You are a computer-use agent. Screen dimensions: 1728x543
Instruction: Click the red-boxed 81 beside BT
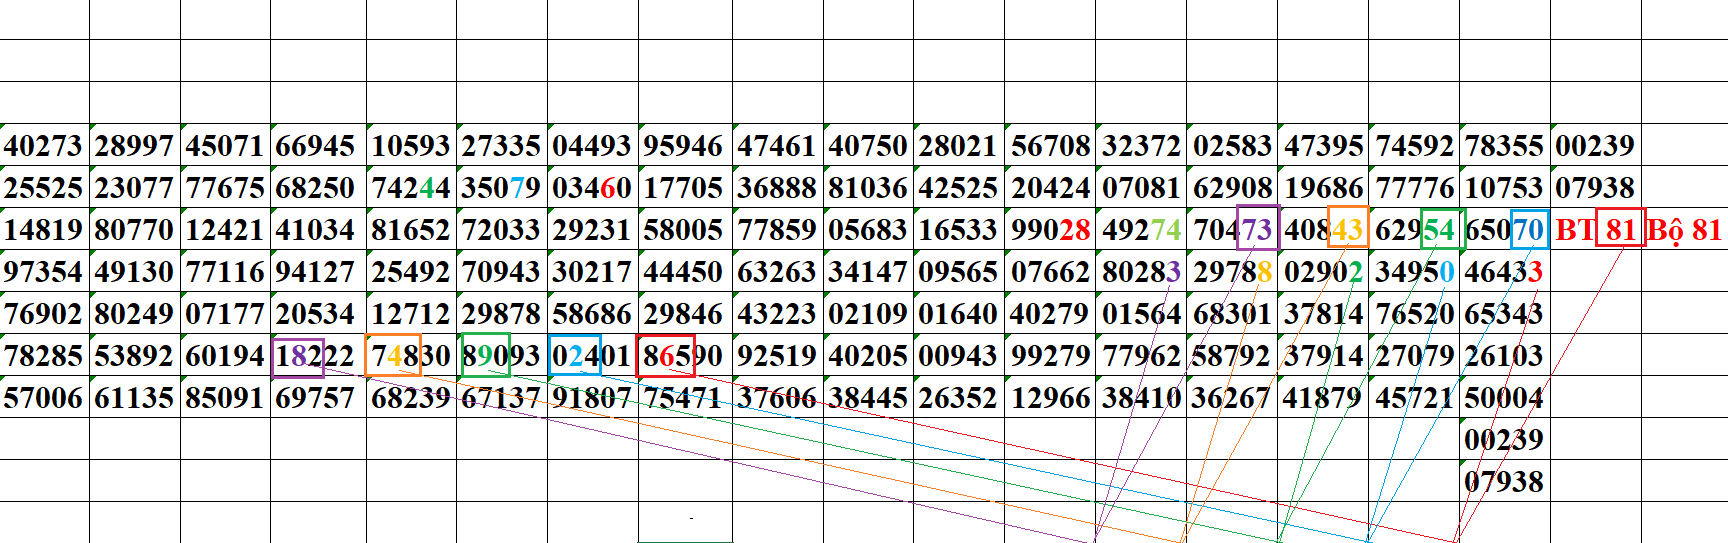1619,229
